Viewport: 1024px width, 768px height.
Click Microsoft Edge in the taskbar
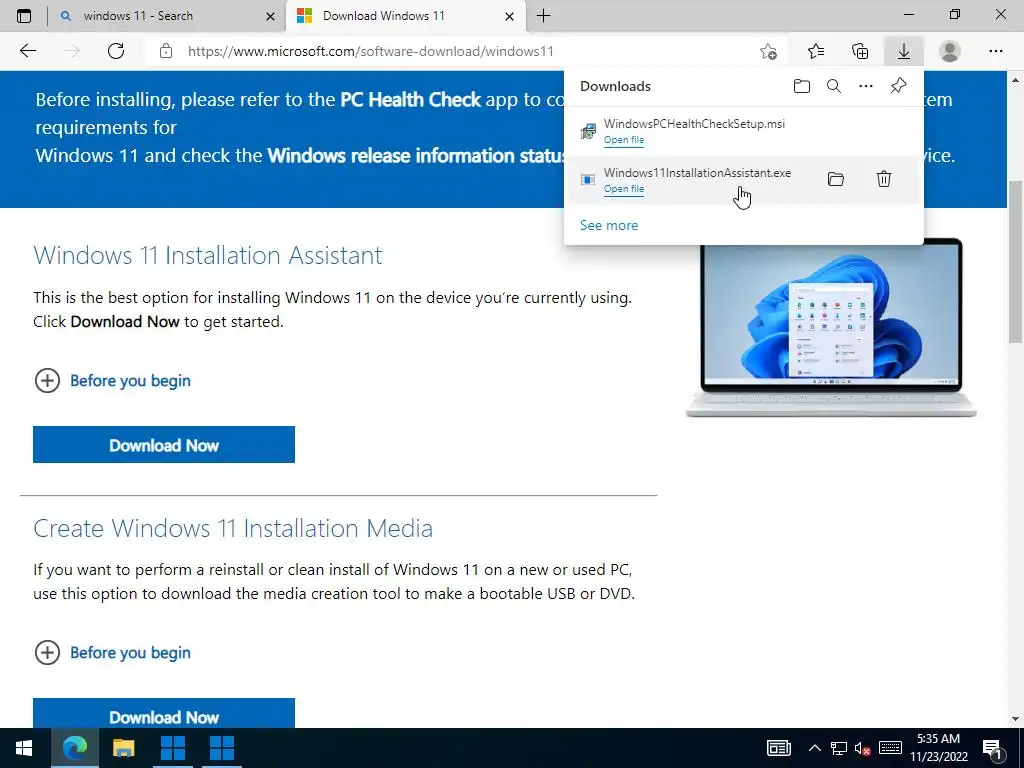point(74,748)
